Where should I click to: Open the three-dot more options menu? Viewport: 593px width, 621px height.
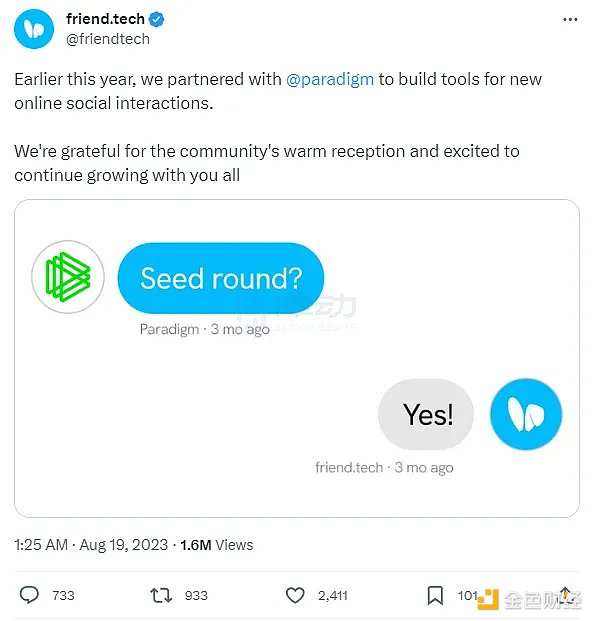point(570,19)
